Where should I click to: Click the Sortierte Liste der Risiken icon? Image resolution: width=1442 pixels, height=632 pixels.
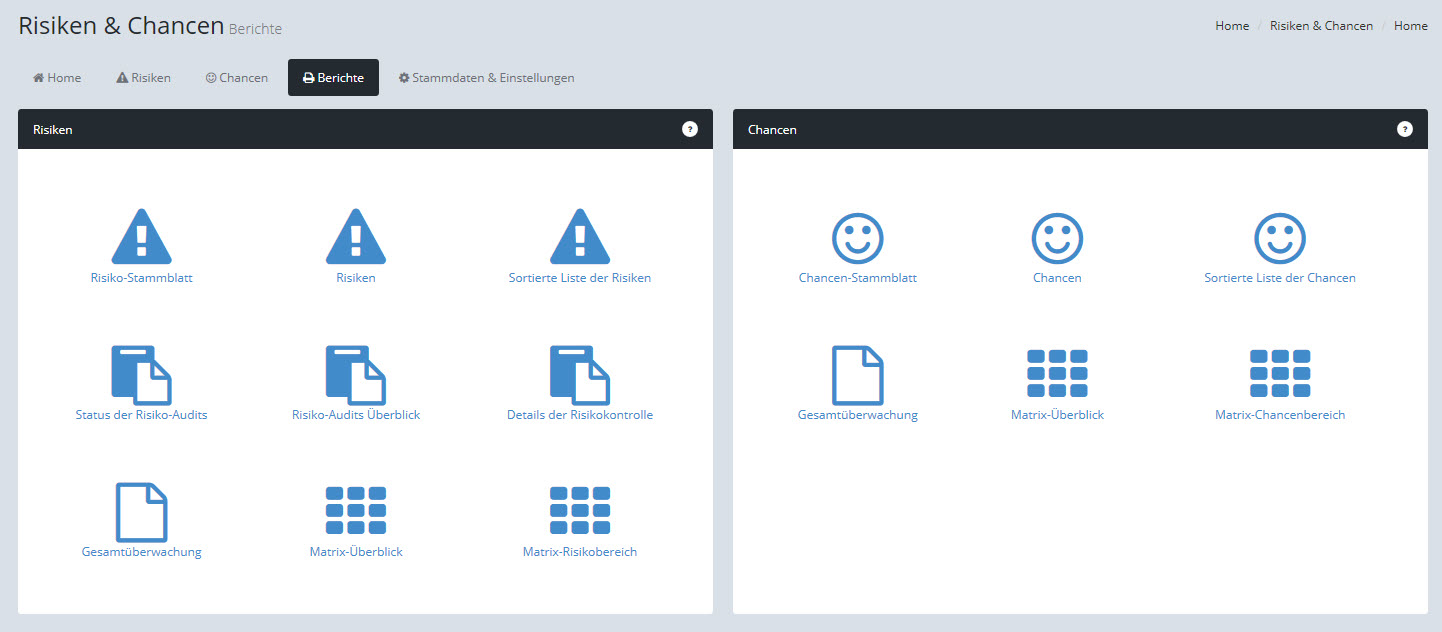(x=579, y=236)
